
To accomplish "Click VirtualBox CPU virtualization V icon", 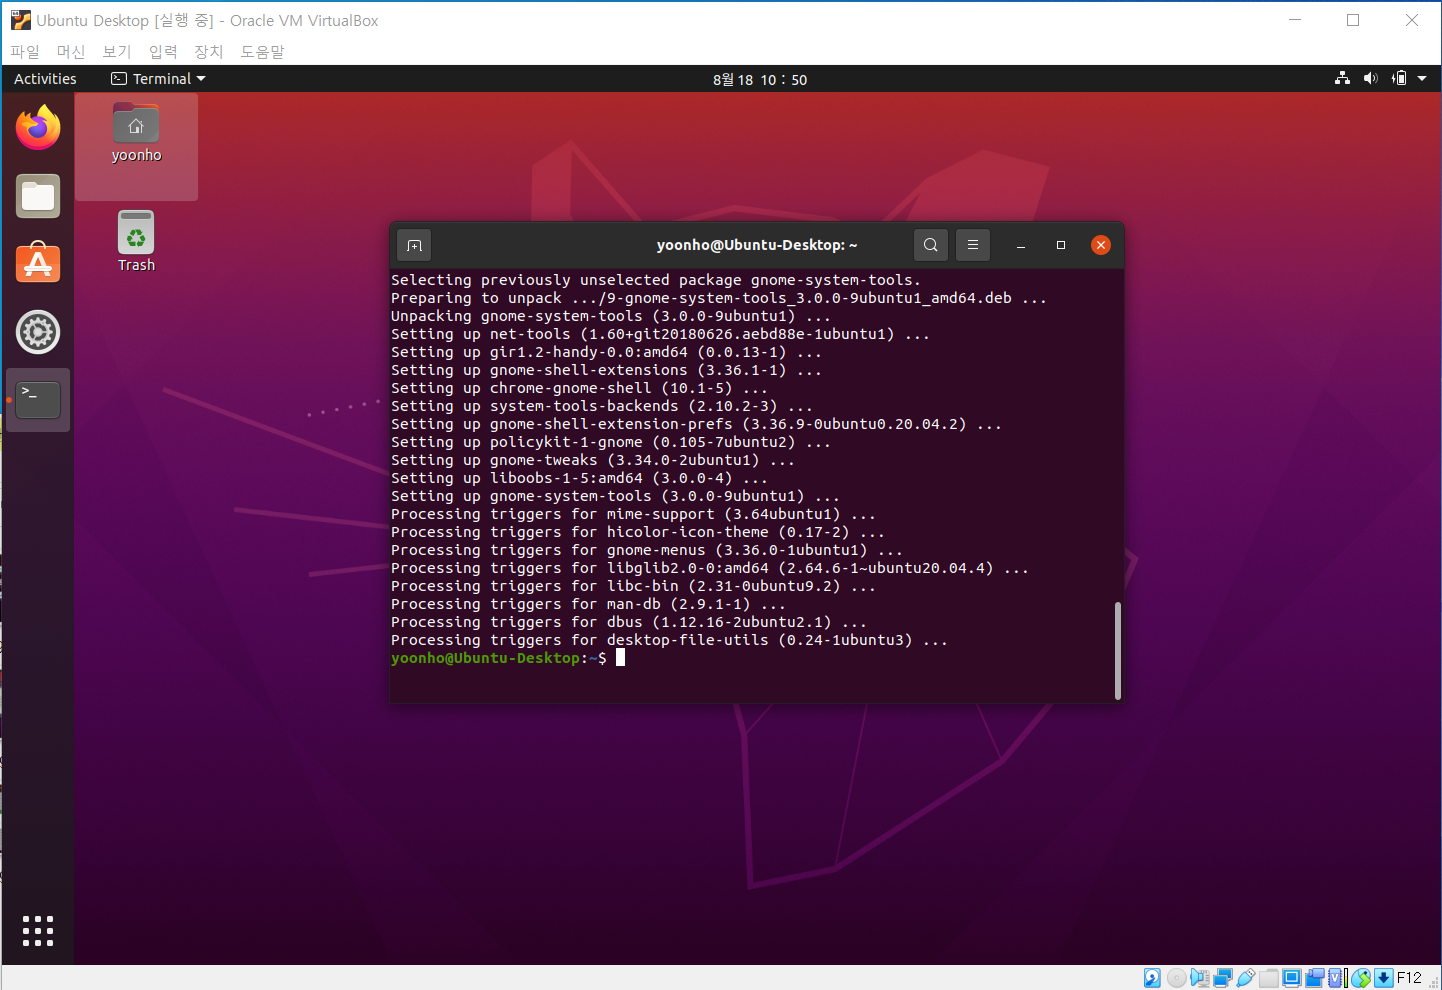I will pyautogui.click(x=1335, y=978).
